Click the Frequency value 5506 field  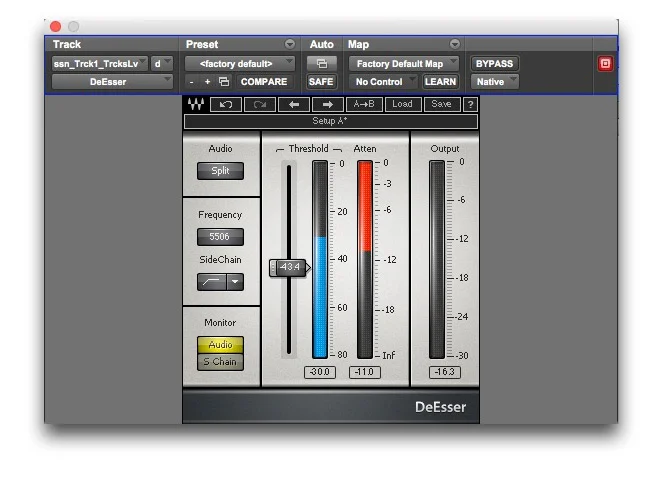pyautogui.click(x=220, y=236)
